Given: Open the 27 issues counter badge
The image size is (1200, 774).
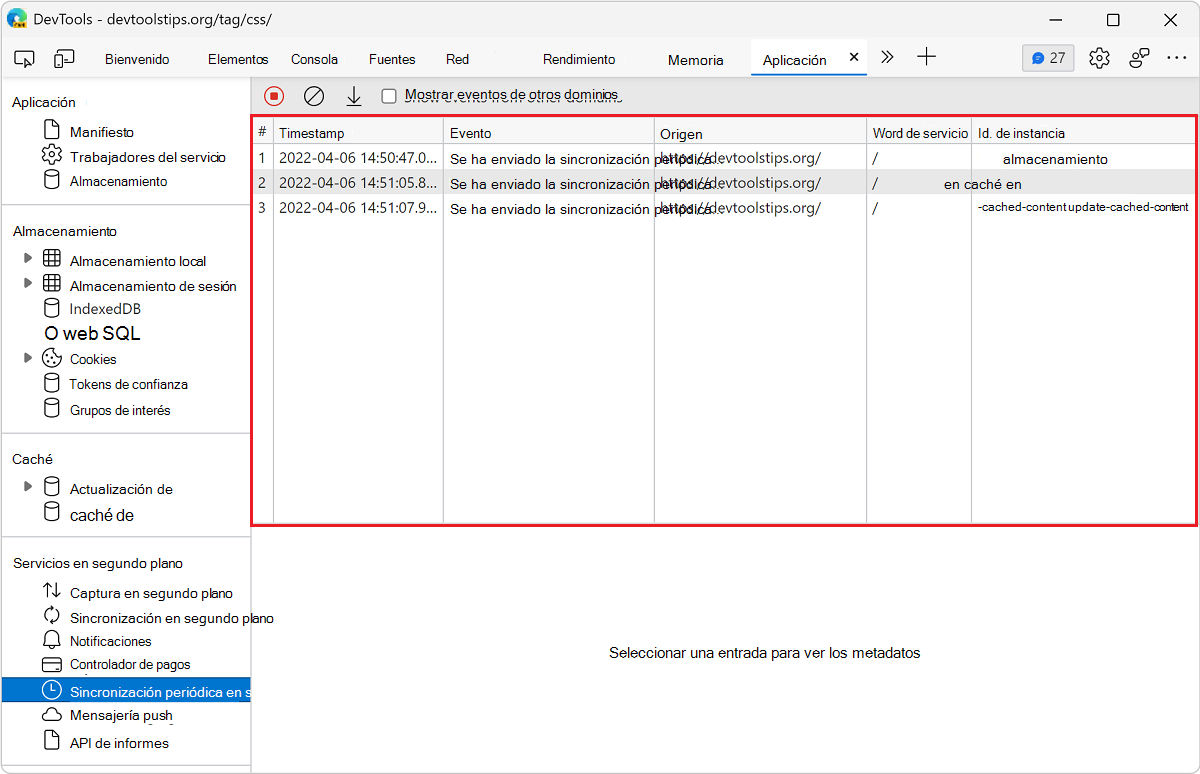Looking at the screenshot, I should coord(1048,58).
